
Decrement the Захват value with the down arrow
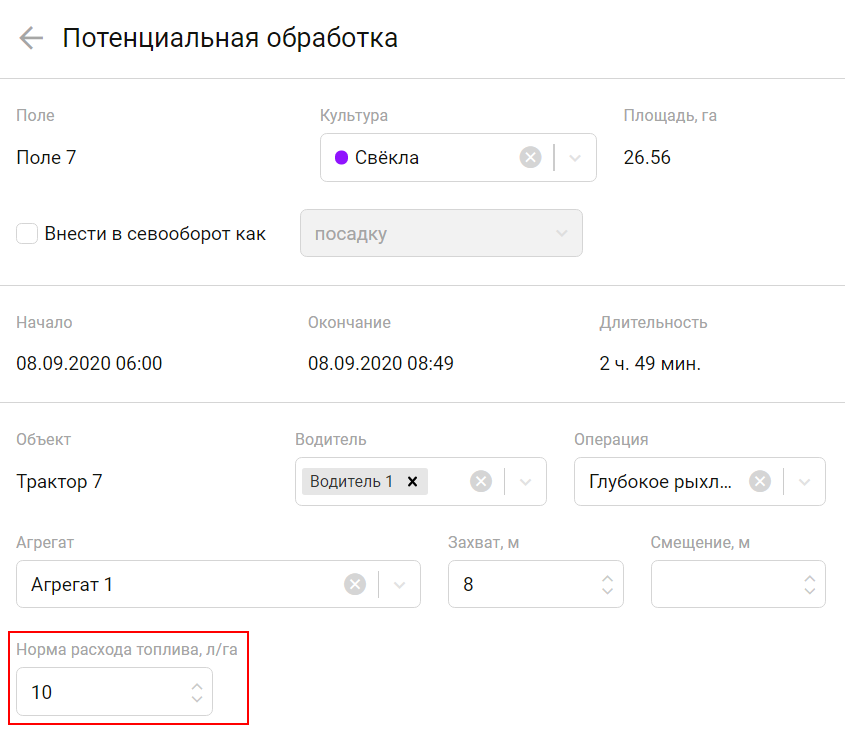pyautogui.click(x=607, y=590)
